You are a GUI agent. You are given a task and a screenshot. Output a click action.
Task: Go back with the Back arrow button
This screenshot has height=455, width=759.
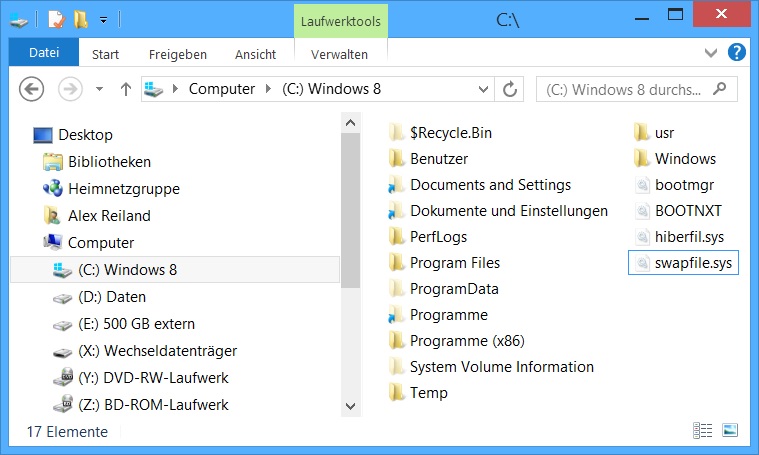tap(31, 89)
